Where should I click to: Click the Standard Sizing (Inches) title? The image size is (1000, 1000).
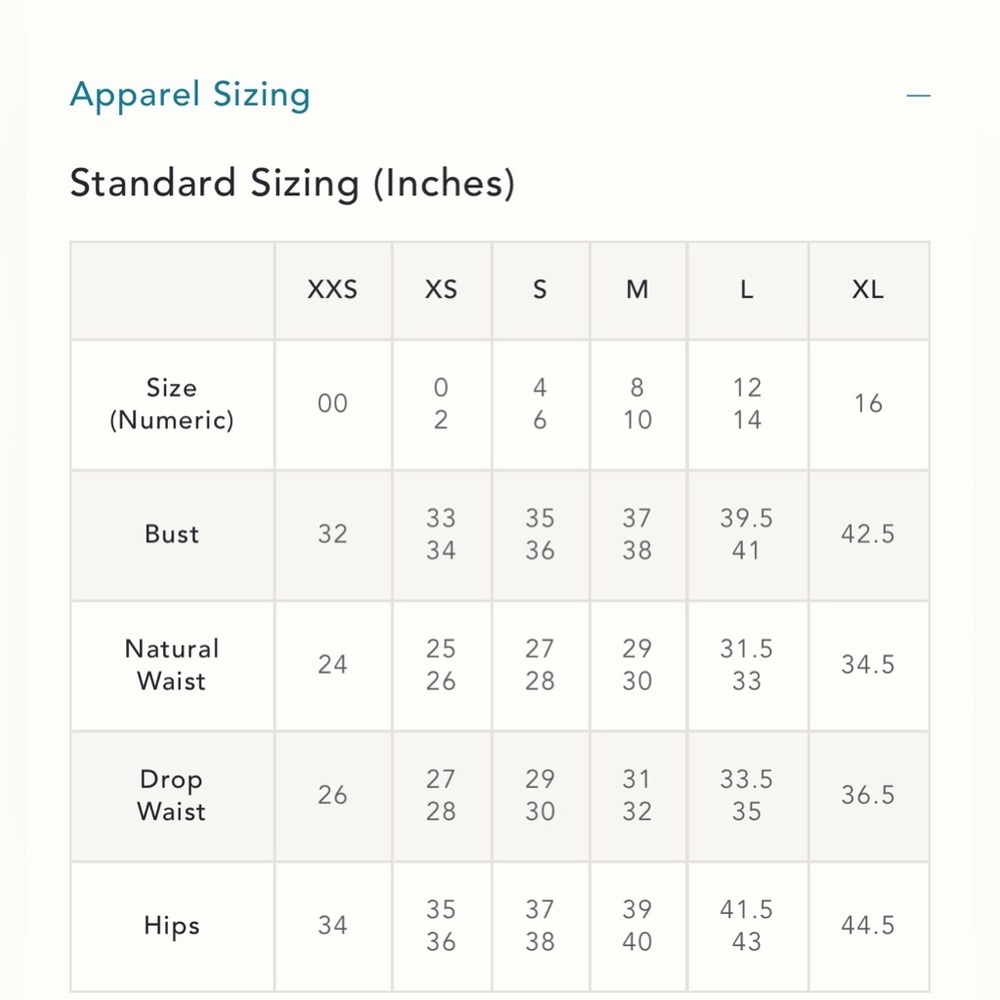[292, 184]
